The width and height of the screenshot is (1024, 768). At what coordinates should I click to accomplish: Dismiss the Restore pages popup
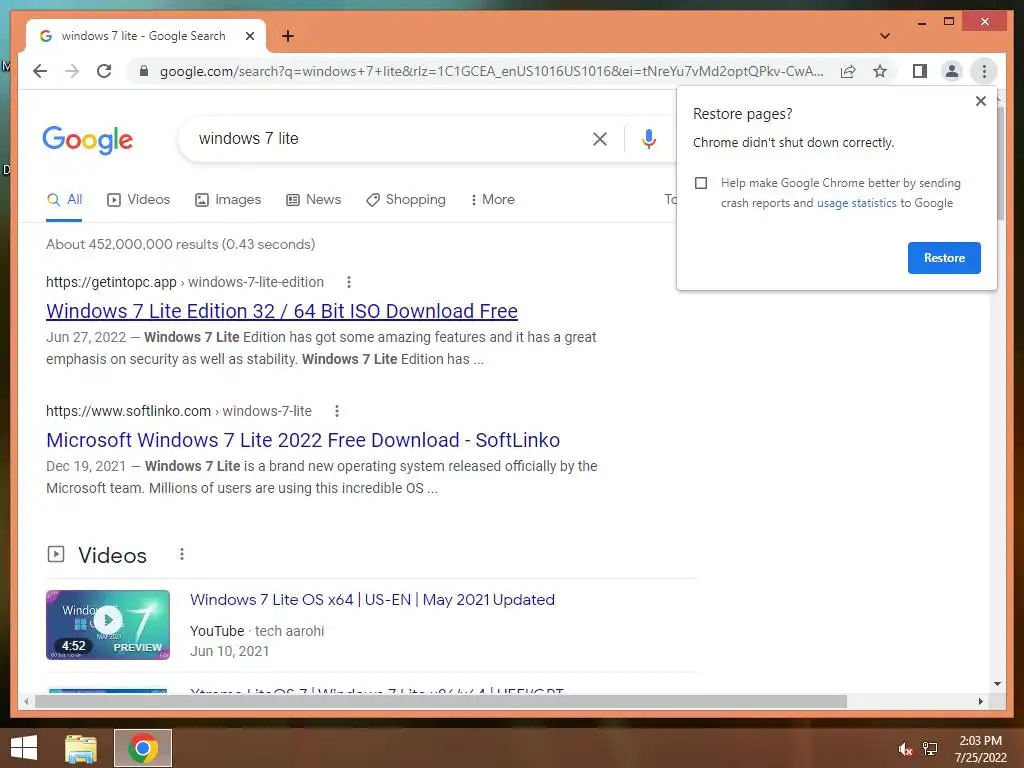click(x=980, y=101)
